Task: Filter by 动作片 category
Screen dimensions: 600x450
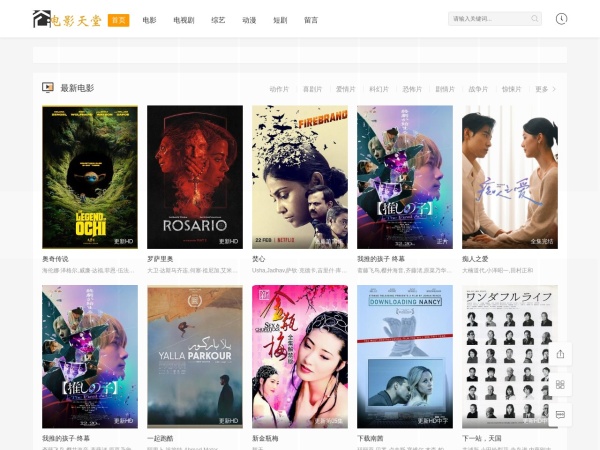Action: pos(279,89)
